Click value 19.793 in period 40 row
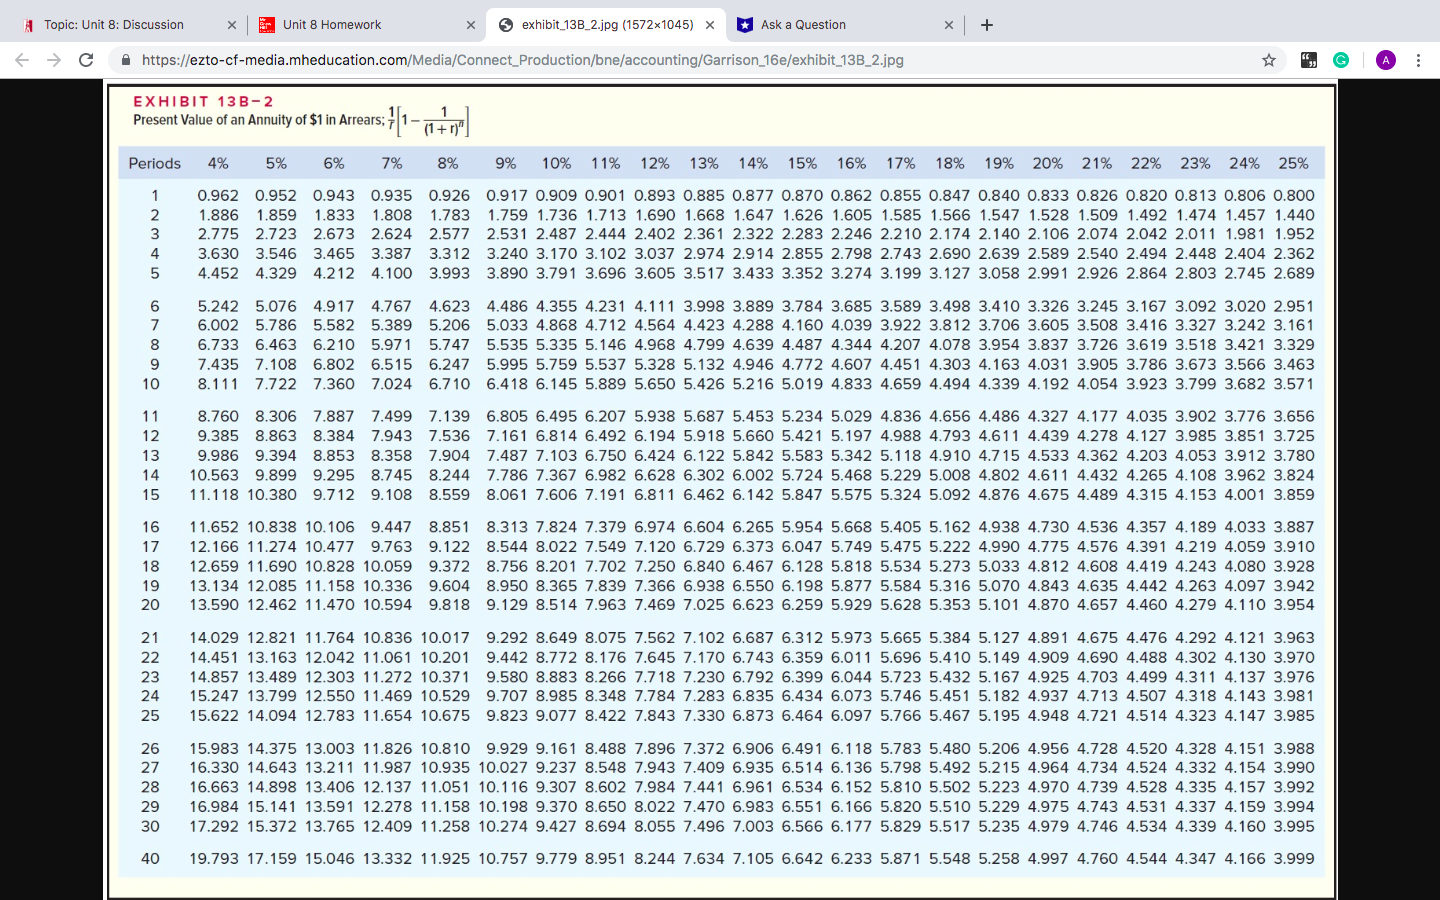This screenshot has height=900, width=1440. [x=214, y=858]
